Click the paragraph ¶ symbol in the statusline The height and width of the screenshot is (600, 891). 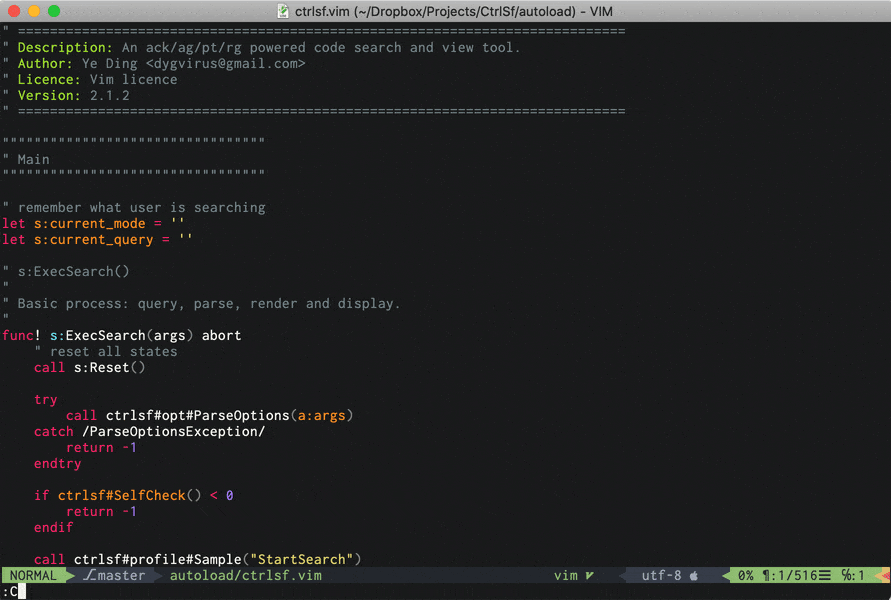point(765,575)
